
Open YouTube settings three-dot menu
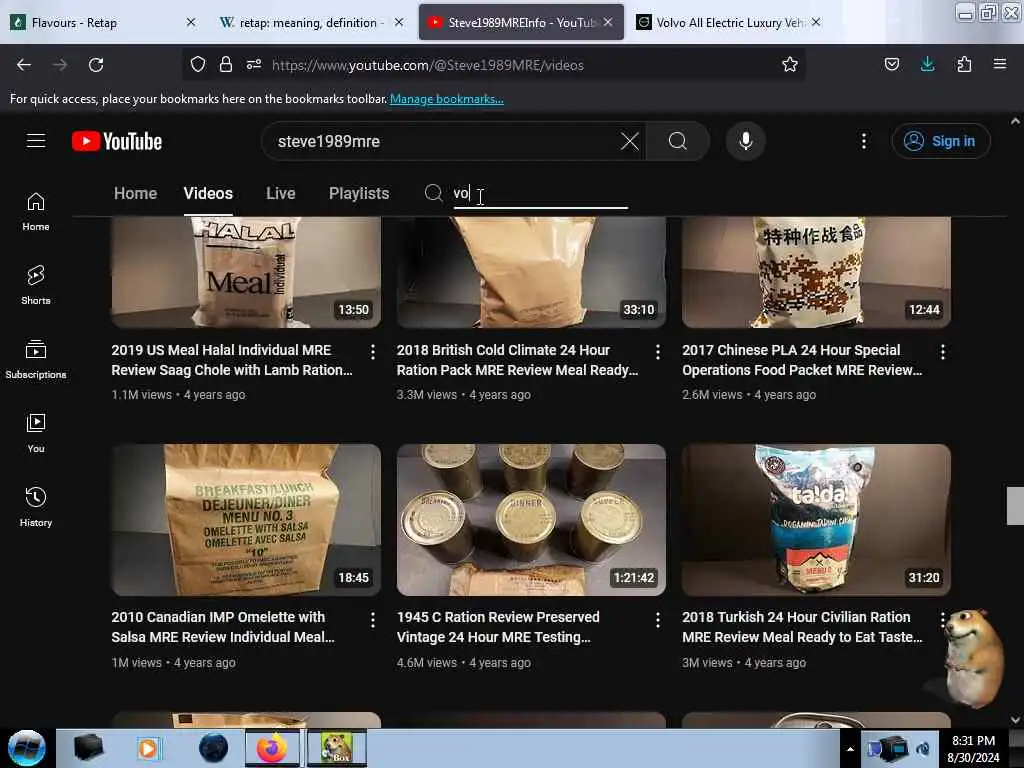(x=863, y=141)
